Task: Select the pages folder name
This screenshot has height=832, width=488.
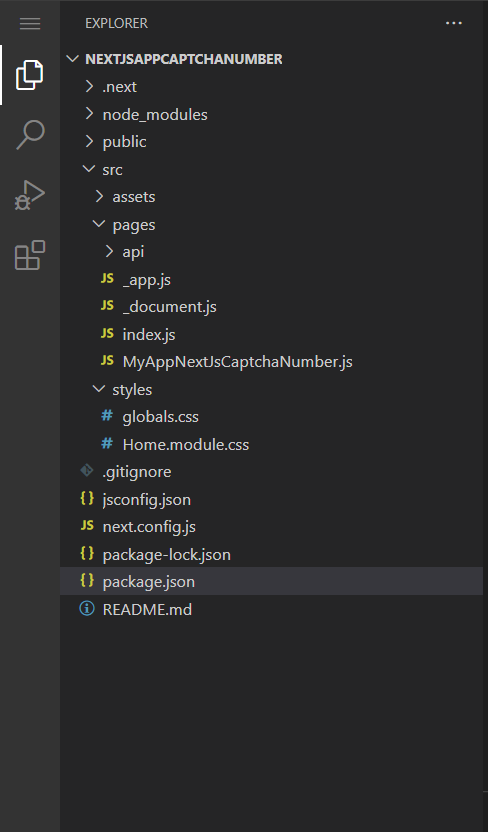Action: pyautogui.click(x=134, y=225)
